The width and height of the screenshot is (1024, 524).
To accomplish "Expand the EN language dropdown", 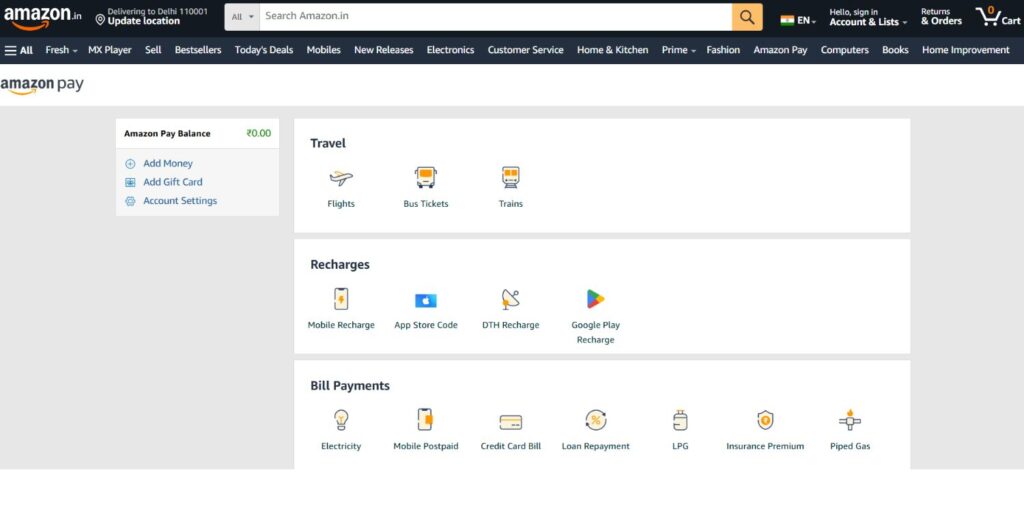I will [x=807, y=20].
